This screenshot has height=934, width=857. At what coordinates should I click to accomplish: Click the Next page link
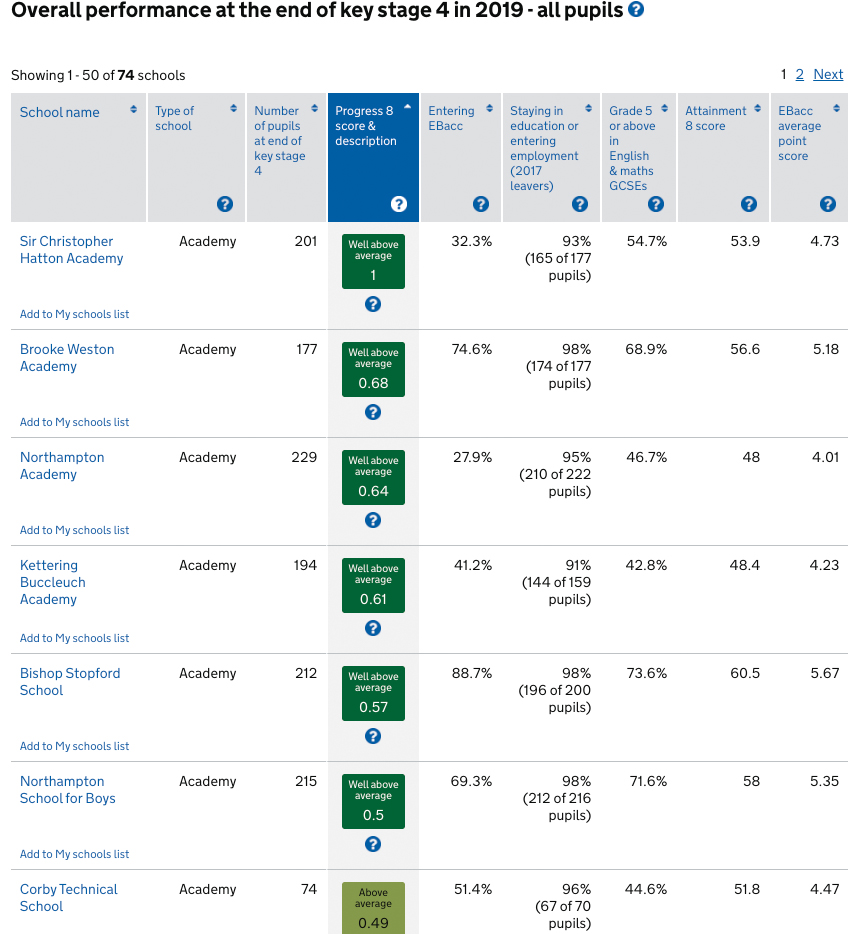(x=828, y=74)
